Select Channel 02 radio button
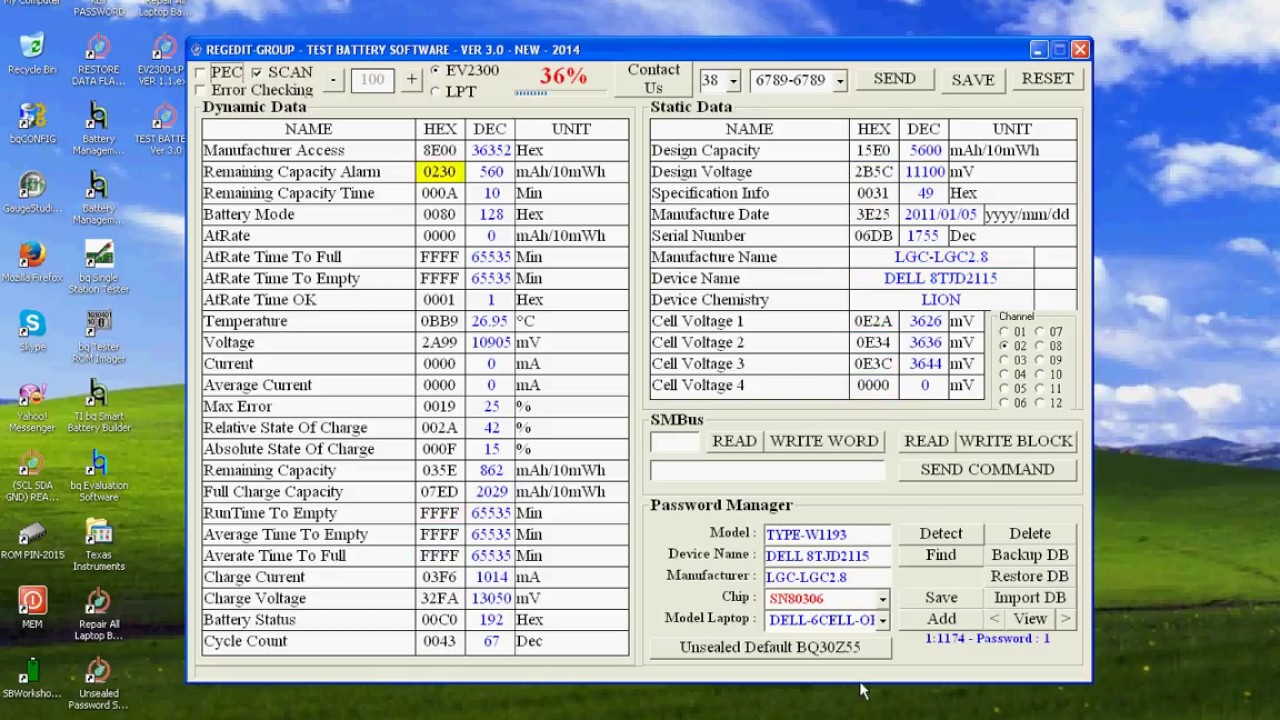The width and height of the screenshot is (1280, 720). point(1004,346)
